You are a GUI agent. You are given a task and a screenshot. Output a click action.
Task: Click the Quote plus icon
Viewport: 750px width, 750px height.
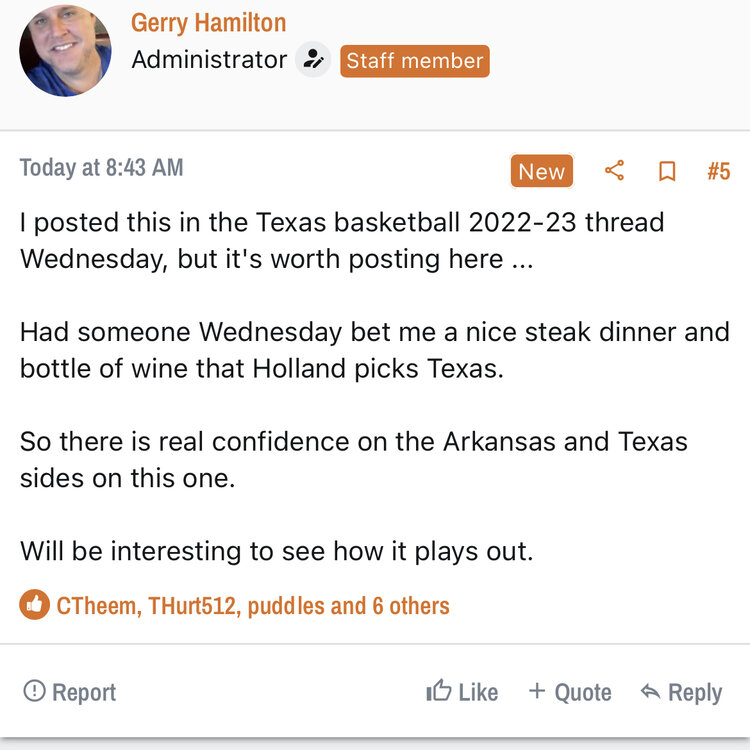click(x=537, y=691)
